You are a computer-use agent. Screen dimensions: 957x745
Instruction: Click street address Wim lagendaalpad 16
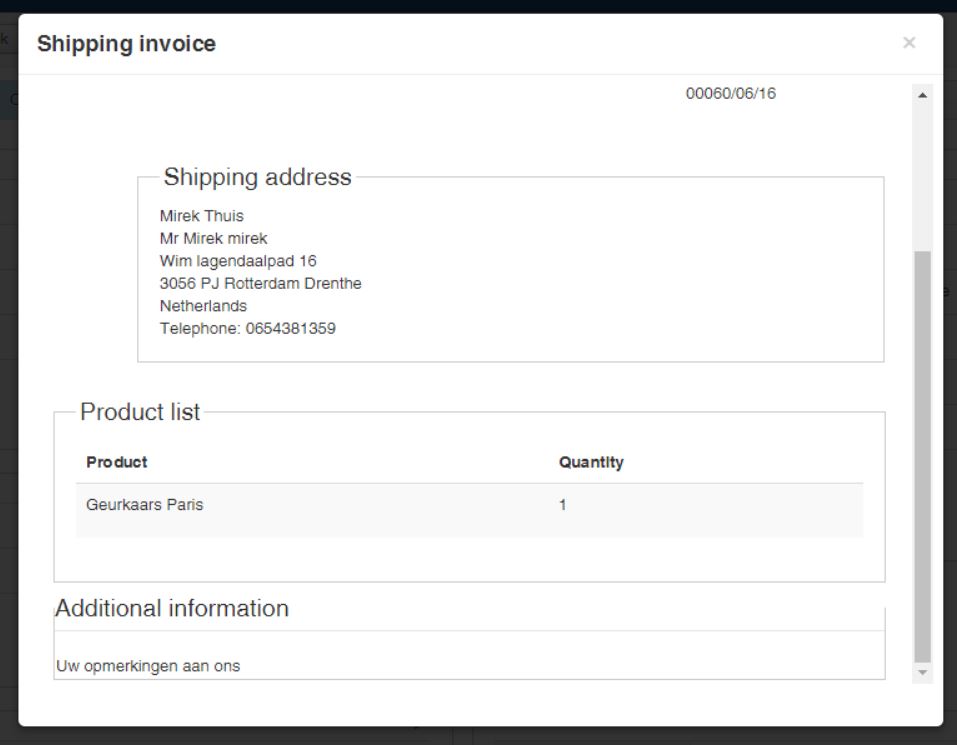coord(238,261)
